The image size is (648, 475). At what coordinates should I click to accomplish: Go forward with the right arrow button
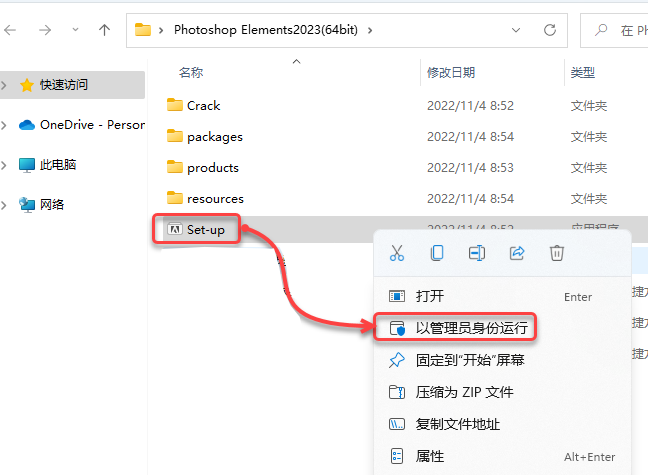click(x=45, y=30)
